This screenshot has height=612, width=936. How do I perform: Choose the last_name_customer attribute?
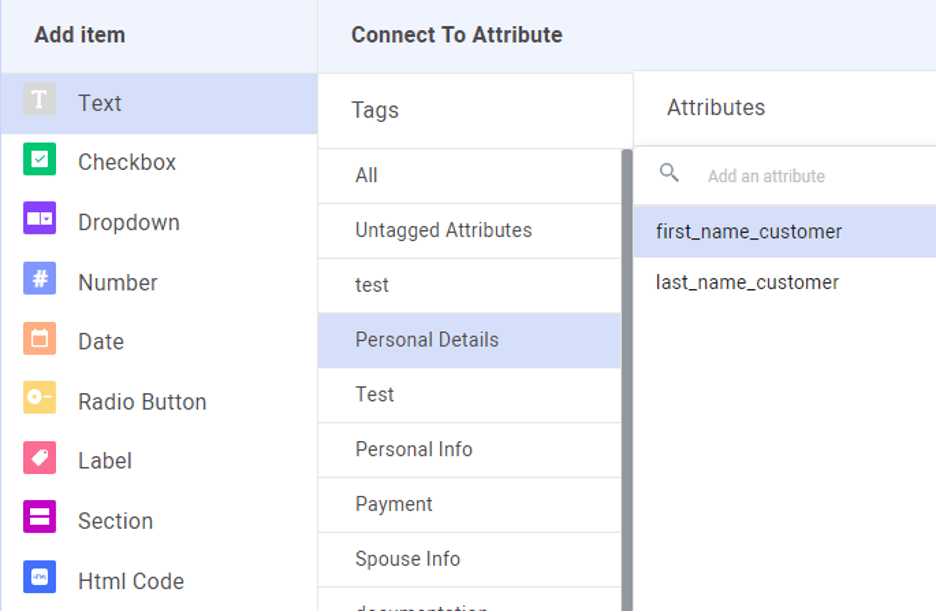coord(747,283)
